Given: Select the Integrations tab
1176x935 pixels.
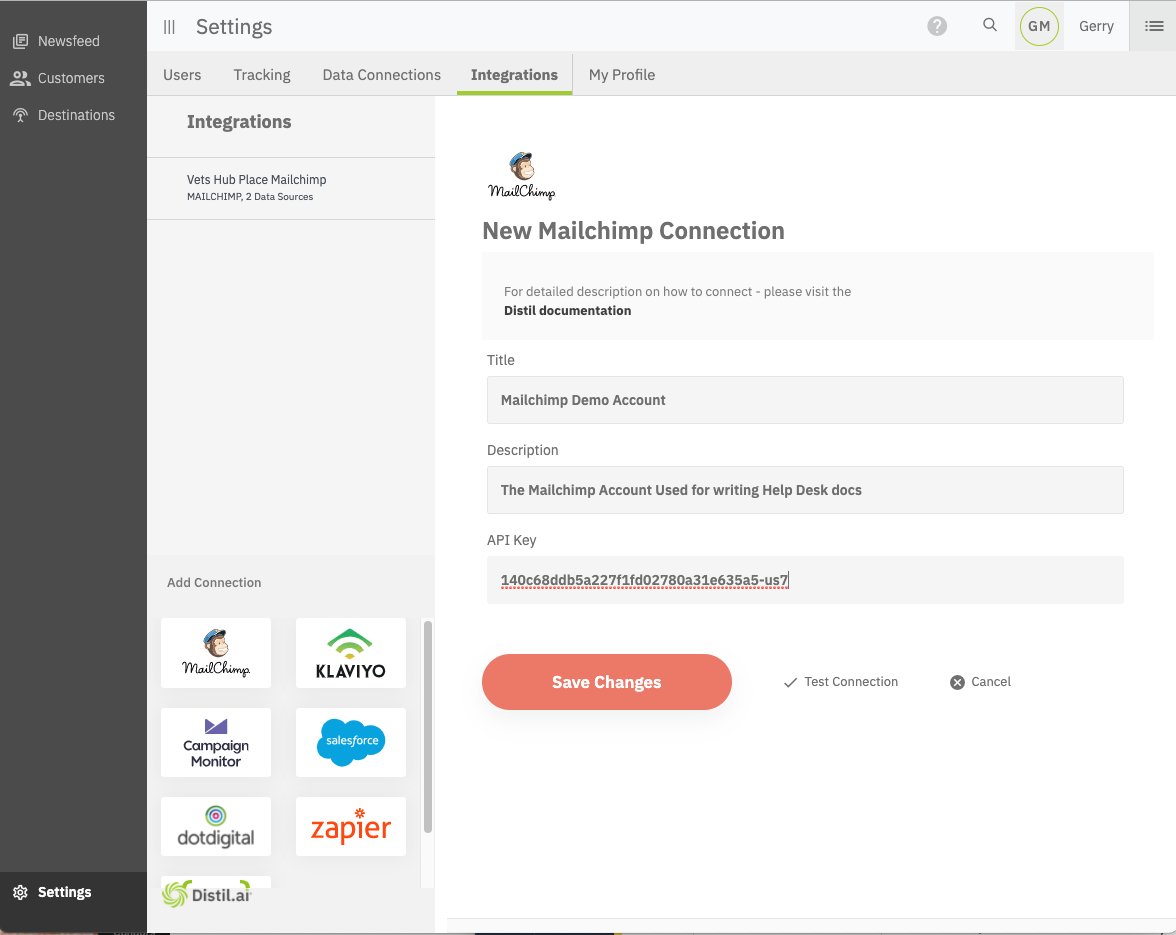Looking at the screenshot, I should pyautogui.click(x=514, y=75).
